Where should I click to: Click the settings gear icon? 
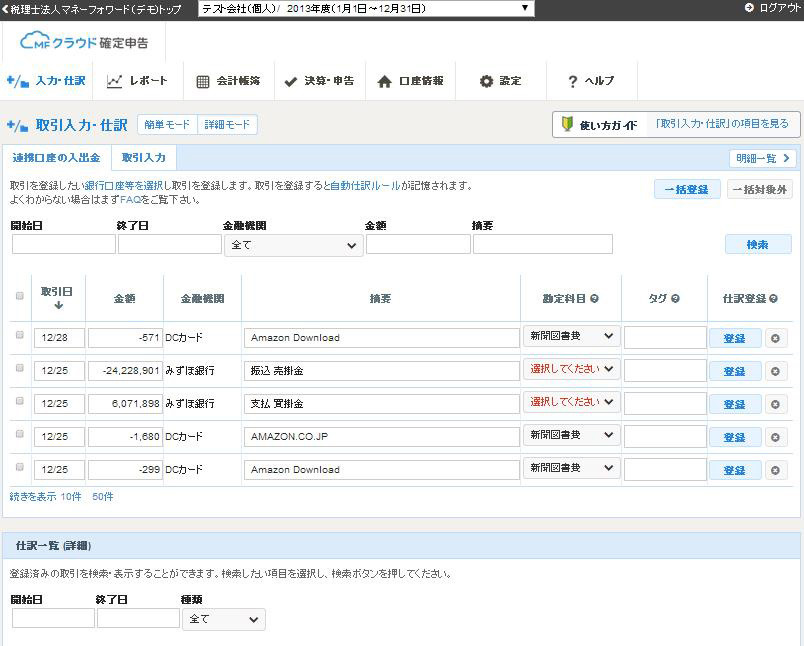point(486,81)
